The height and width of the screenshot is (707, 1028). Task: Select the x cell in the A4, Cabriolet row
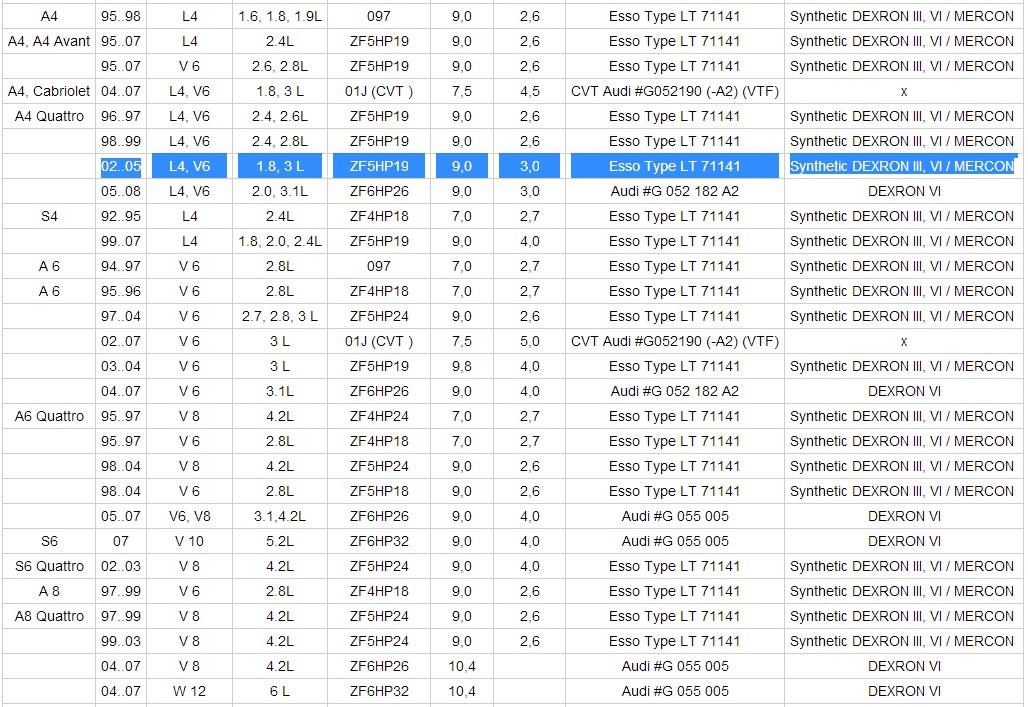[x=903, y=91]
